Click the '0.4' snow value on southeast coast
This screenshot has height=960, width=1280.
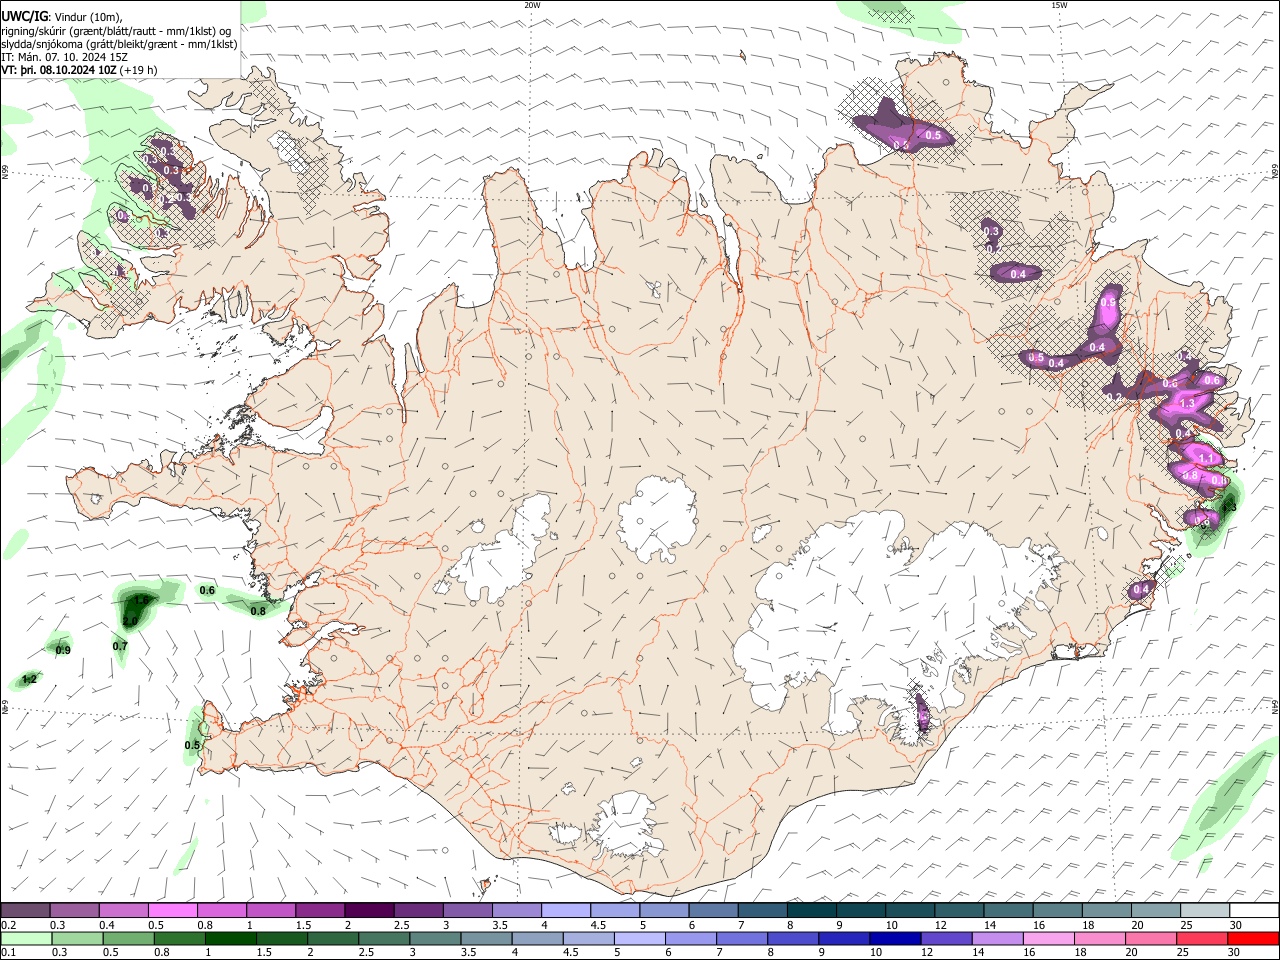[1141, 591]
